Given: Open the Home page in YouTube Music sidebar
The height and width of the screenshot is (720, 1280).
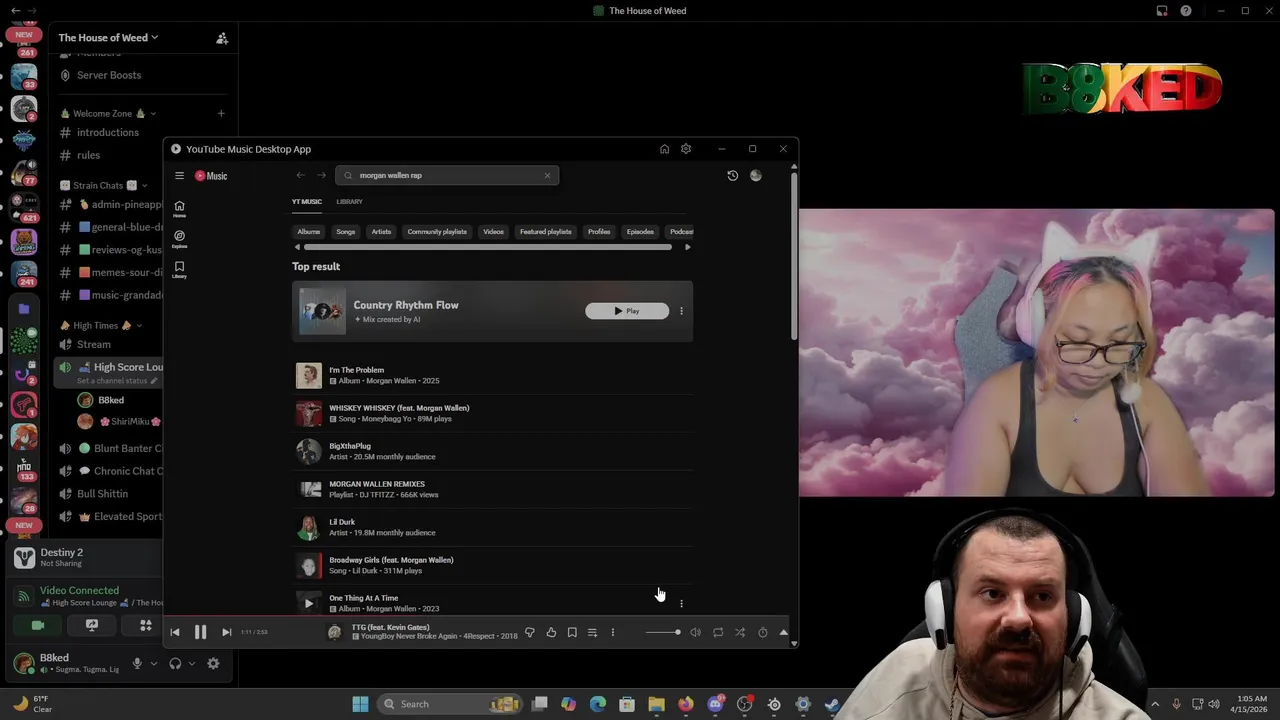Looking at the screenshot, I should click(179, 208).
